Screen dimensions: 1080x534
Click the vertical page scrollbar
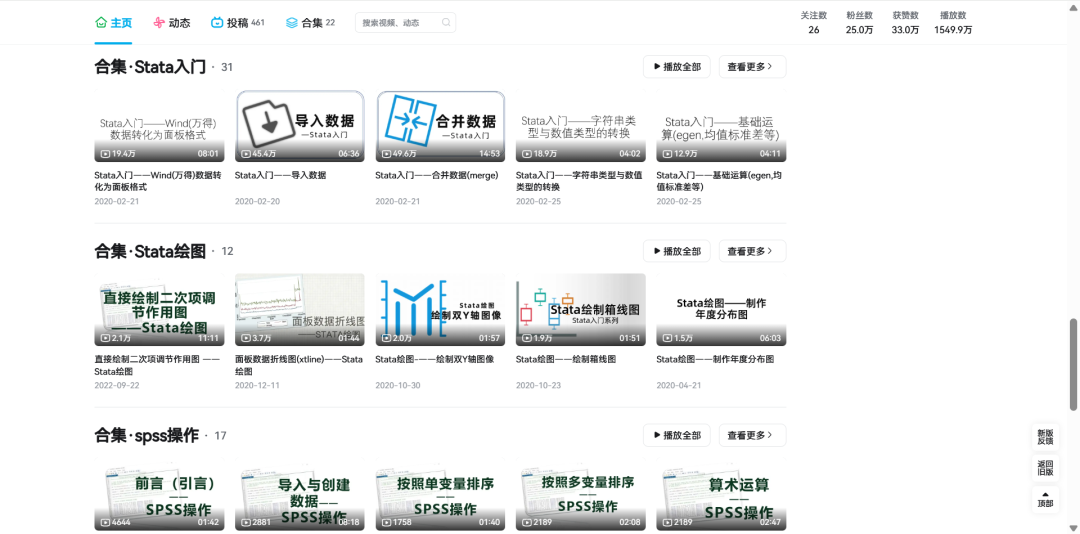[1074, 365]
